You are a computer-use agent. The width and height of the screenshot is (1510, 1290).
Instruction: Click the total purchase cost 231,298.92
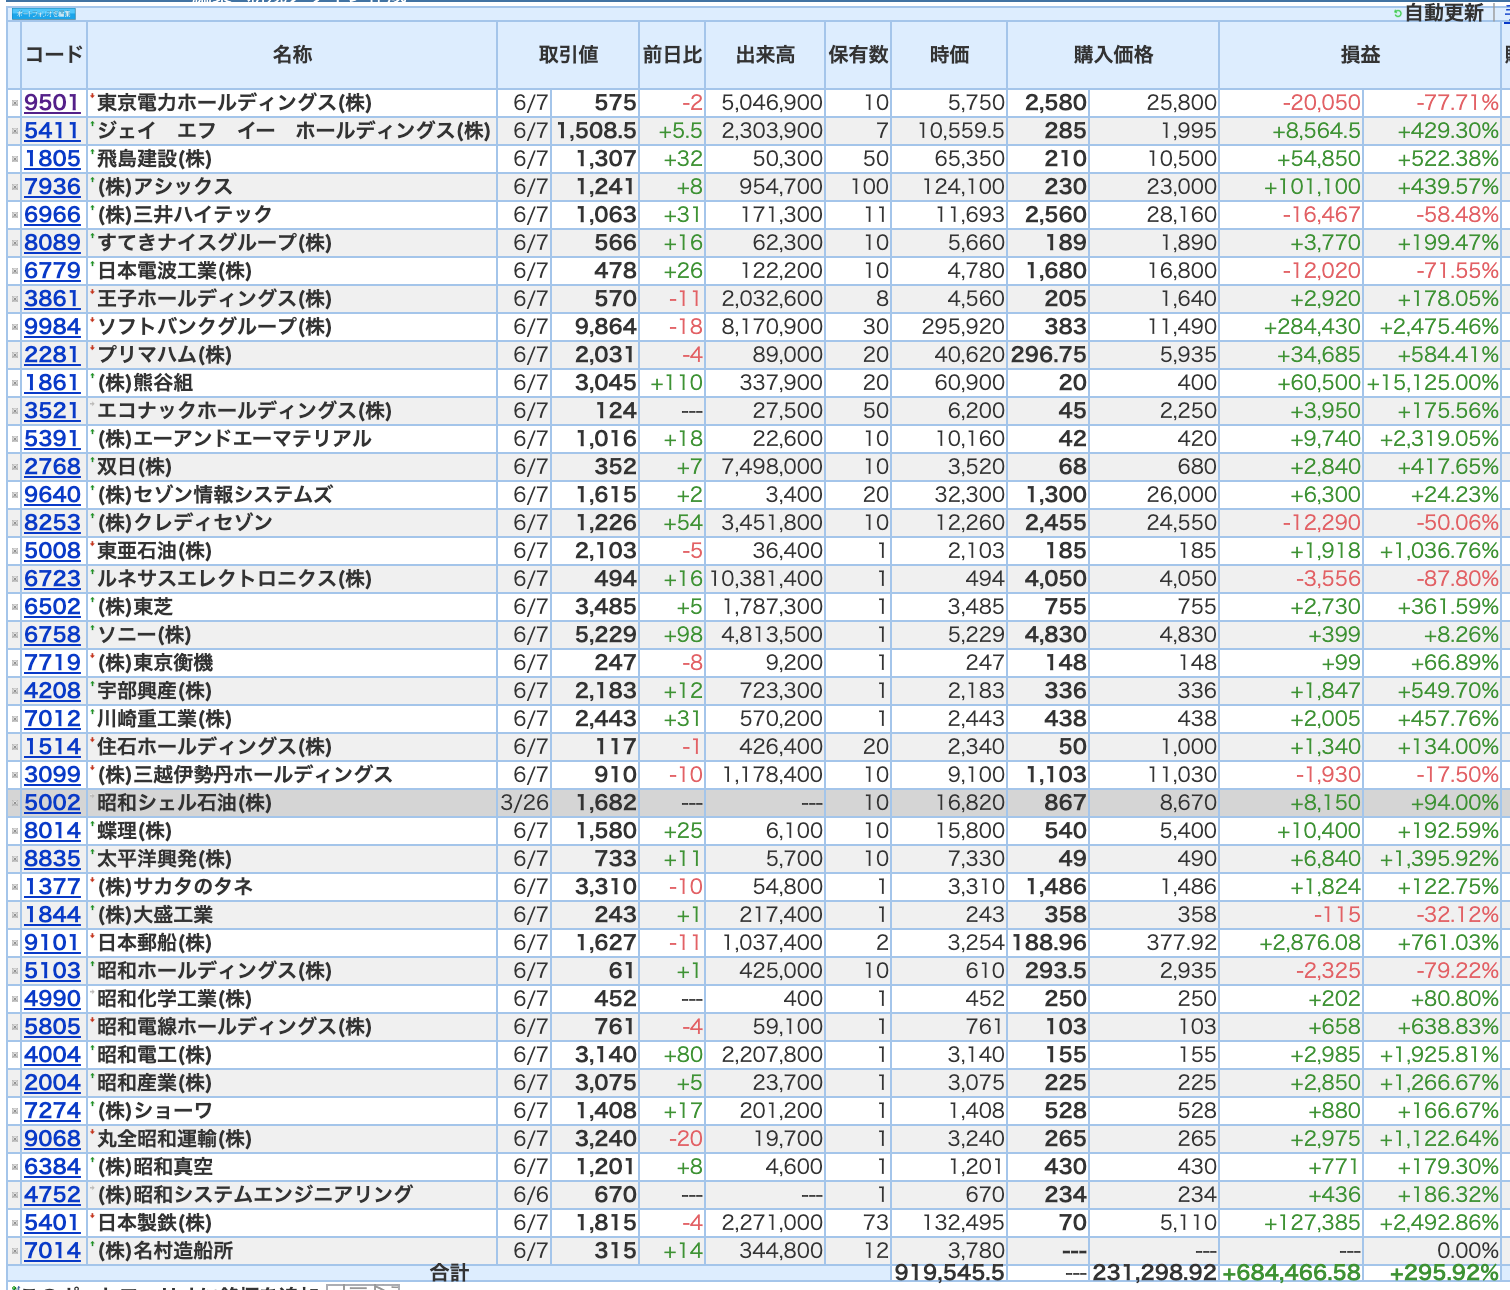pyautogui.click(x=1154, y=1273)
